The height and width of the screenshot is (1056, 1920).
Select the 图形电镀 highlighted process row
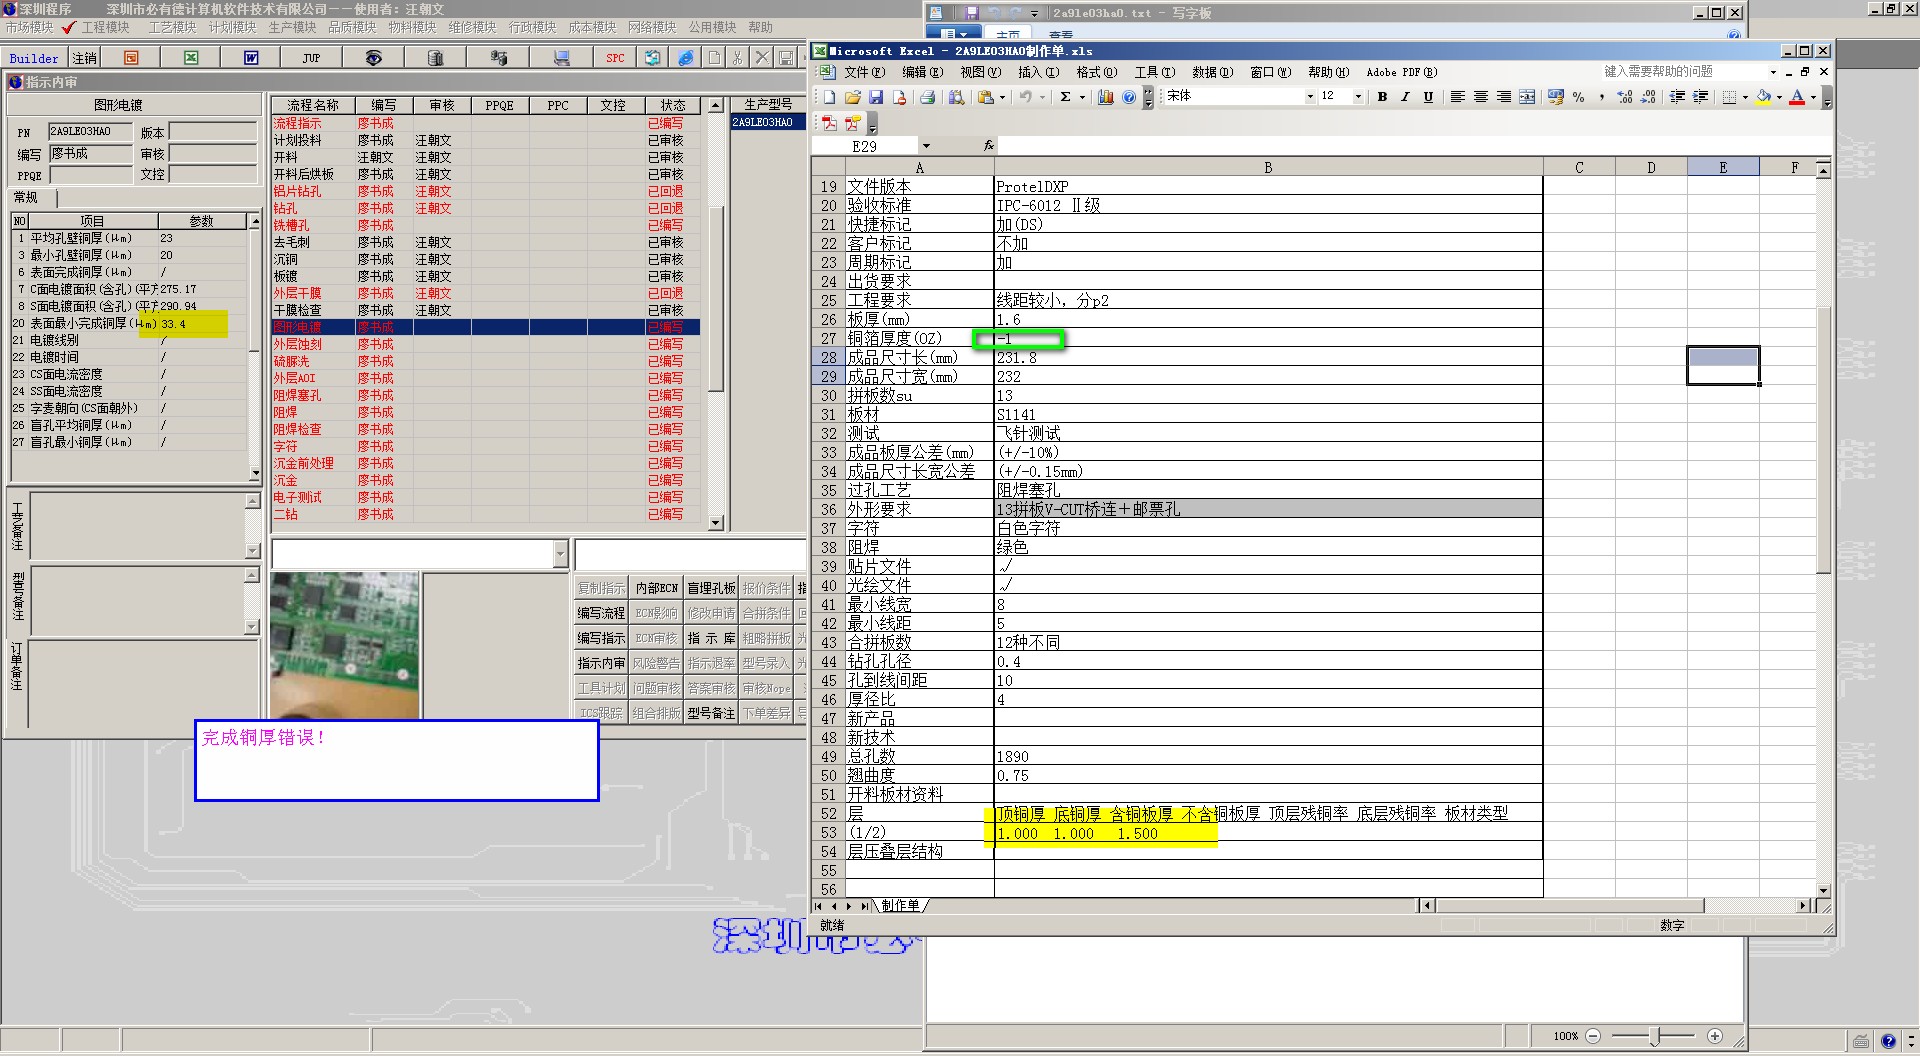click(485, 327)
